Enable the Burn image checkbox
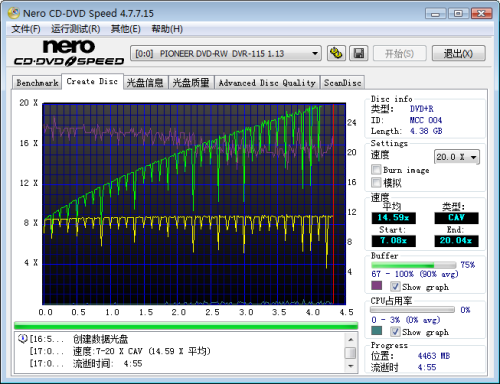The image size is (500, 384). coord(376,170)
